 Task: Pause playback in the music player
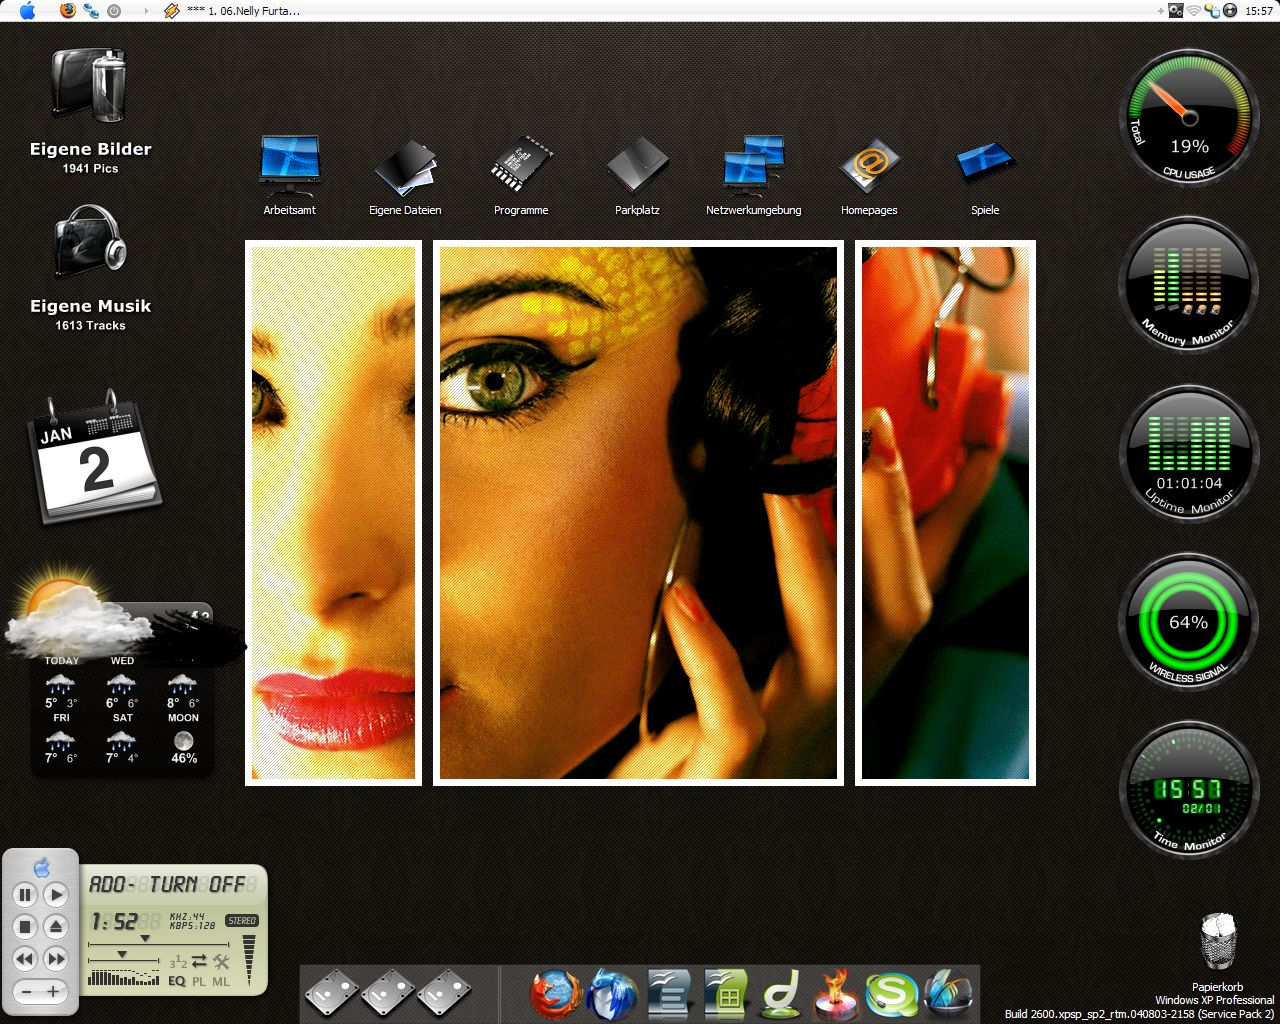[25, 895]
